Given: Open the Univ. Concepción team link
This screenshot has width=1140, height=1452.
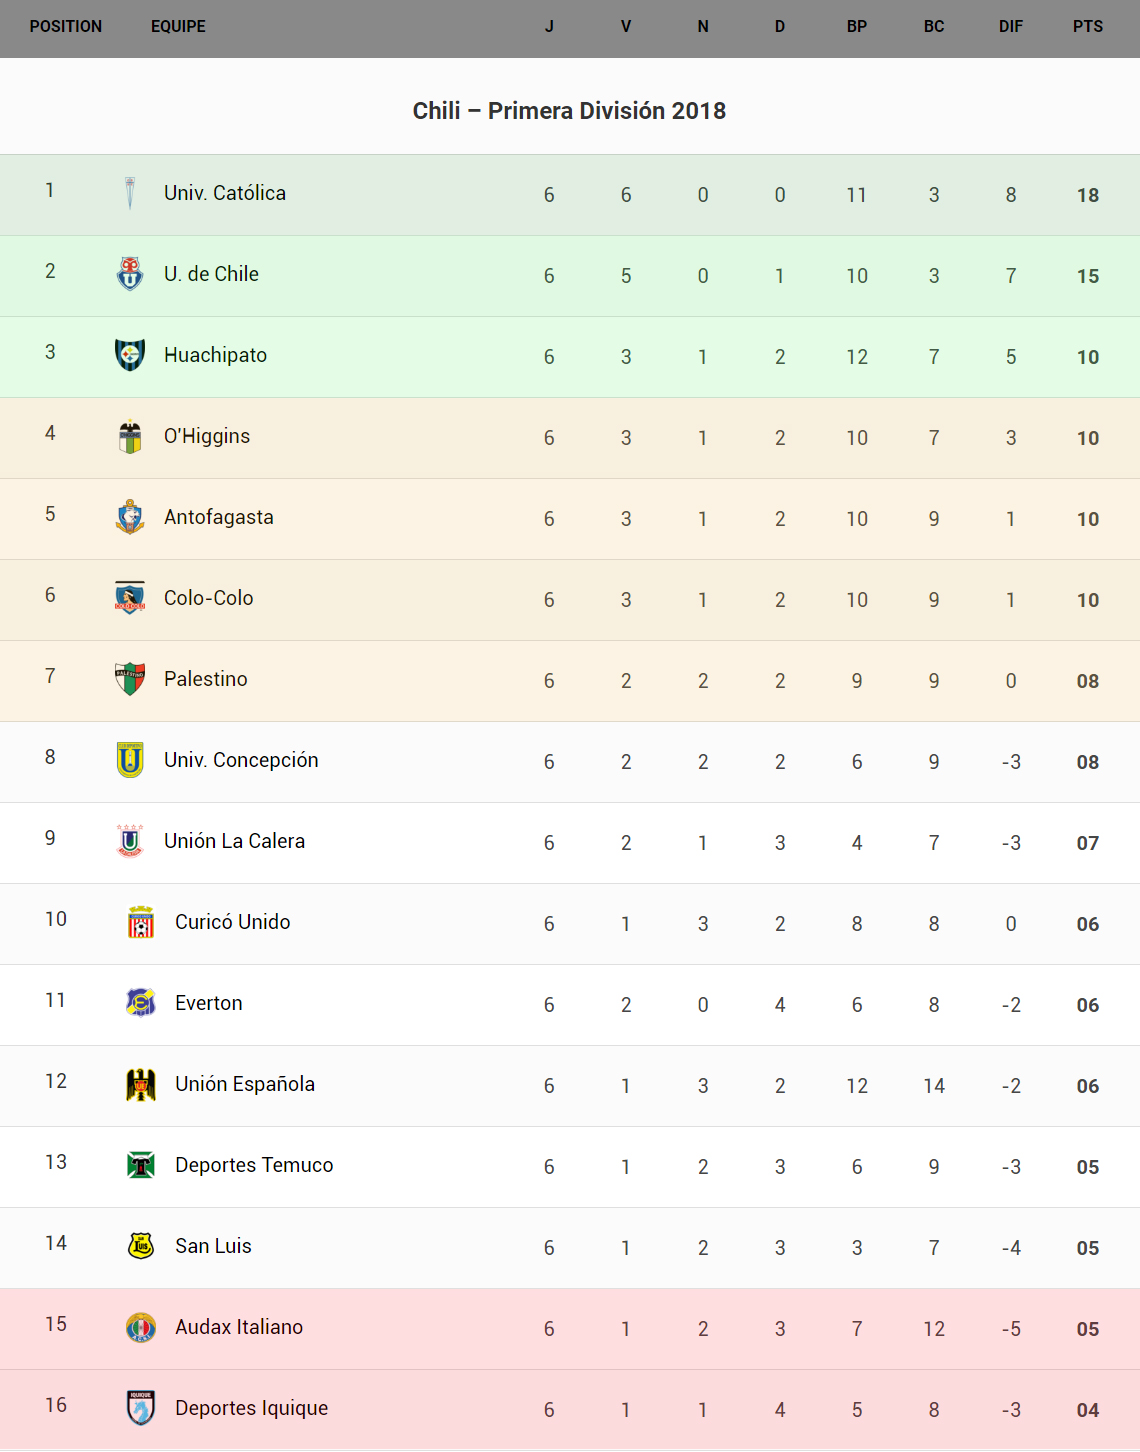Looking at the screenshot, I should tap(241, 760).
